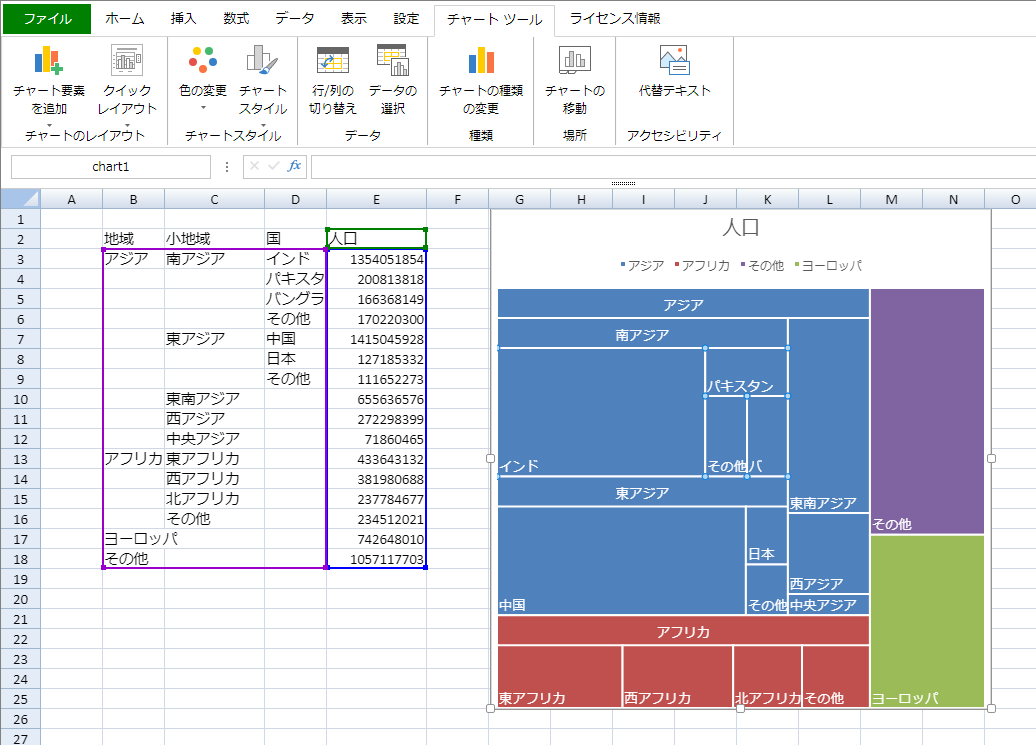Open the Chart Styles icon
1036x745 pixels.
pos(263,61)
